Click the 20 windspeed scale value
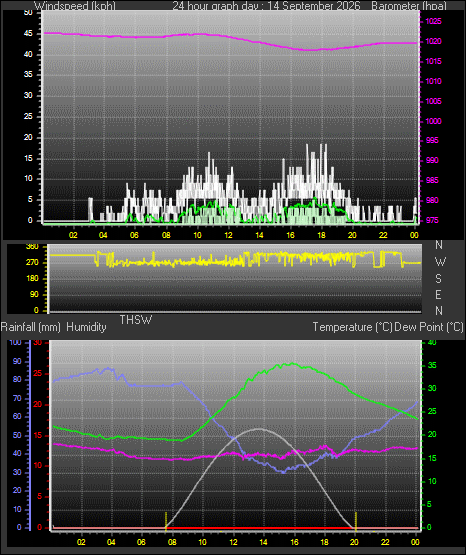 (28, 137)
